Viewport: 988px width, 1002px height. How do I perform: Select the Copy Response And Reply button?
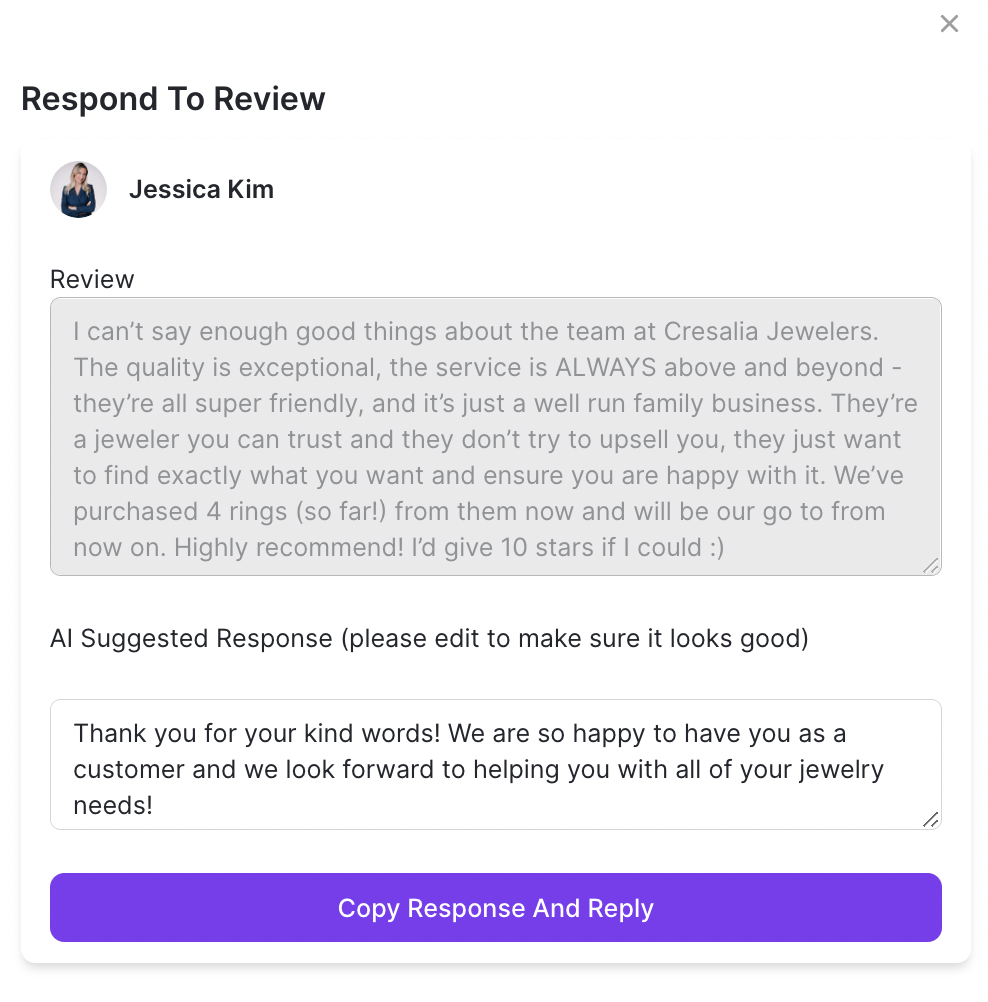pos(495,908)
